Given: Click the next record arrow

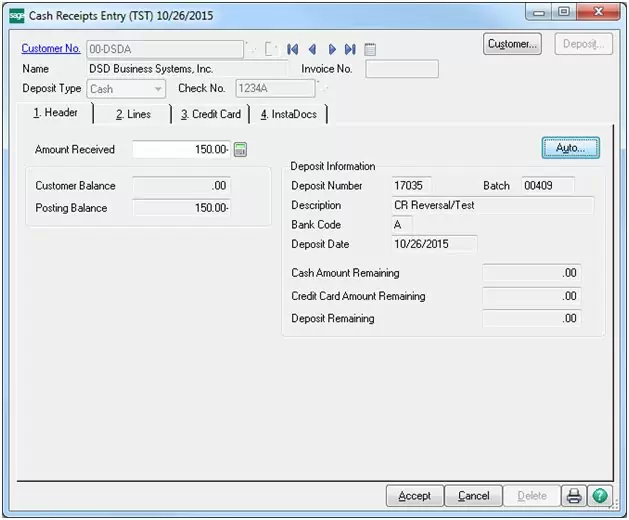Looking at the screenshot, I should click(332, 48).
